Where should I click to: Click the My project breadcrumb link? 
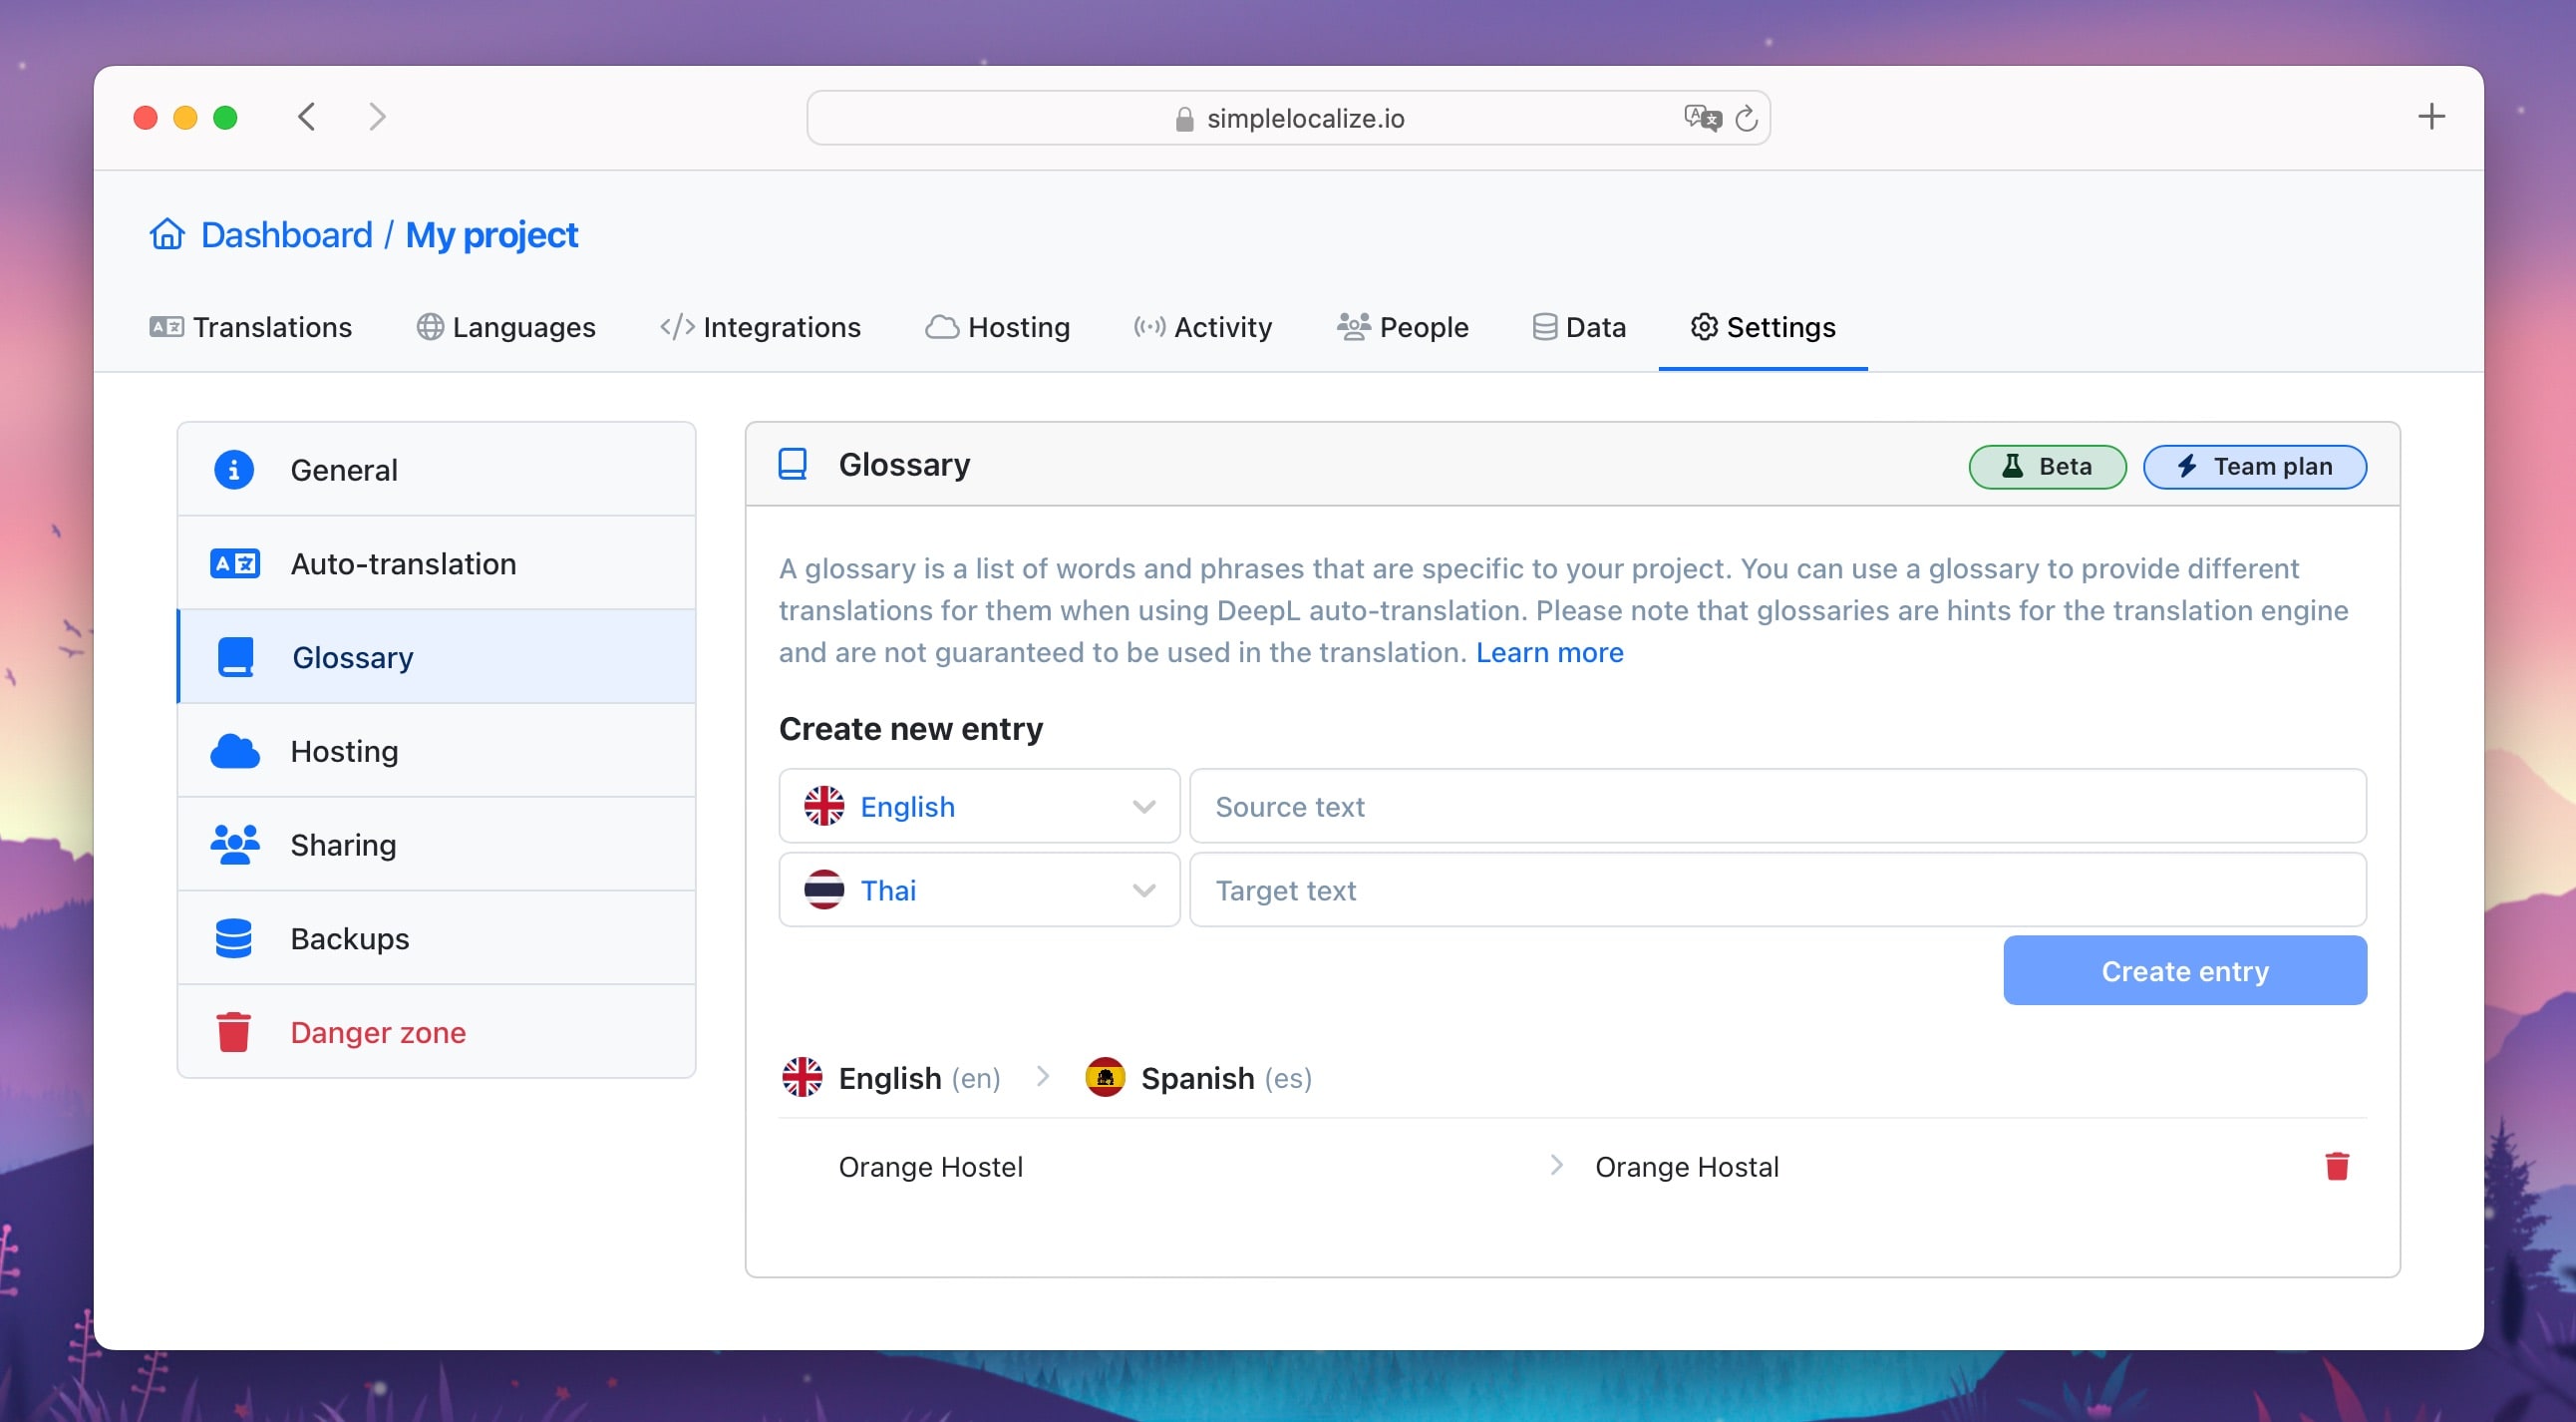pyautogui.click(x=491, y=235)
